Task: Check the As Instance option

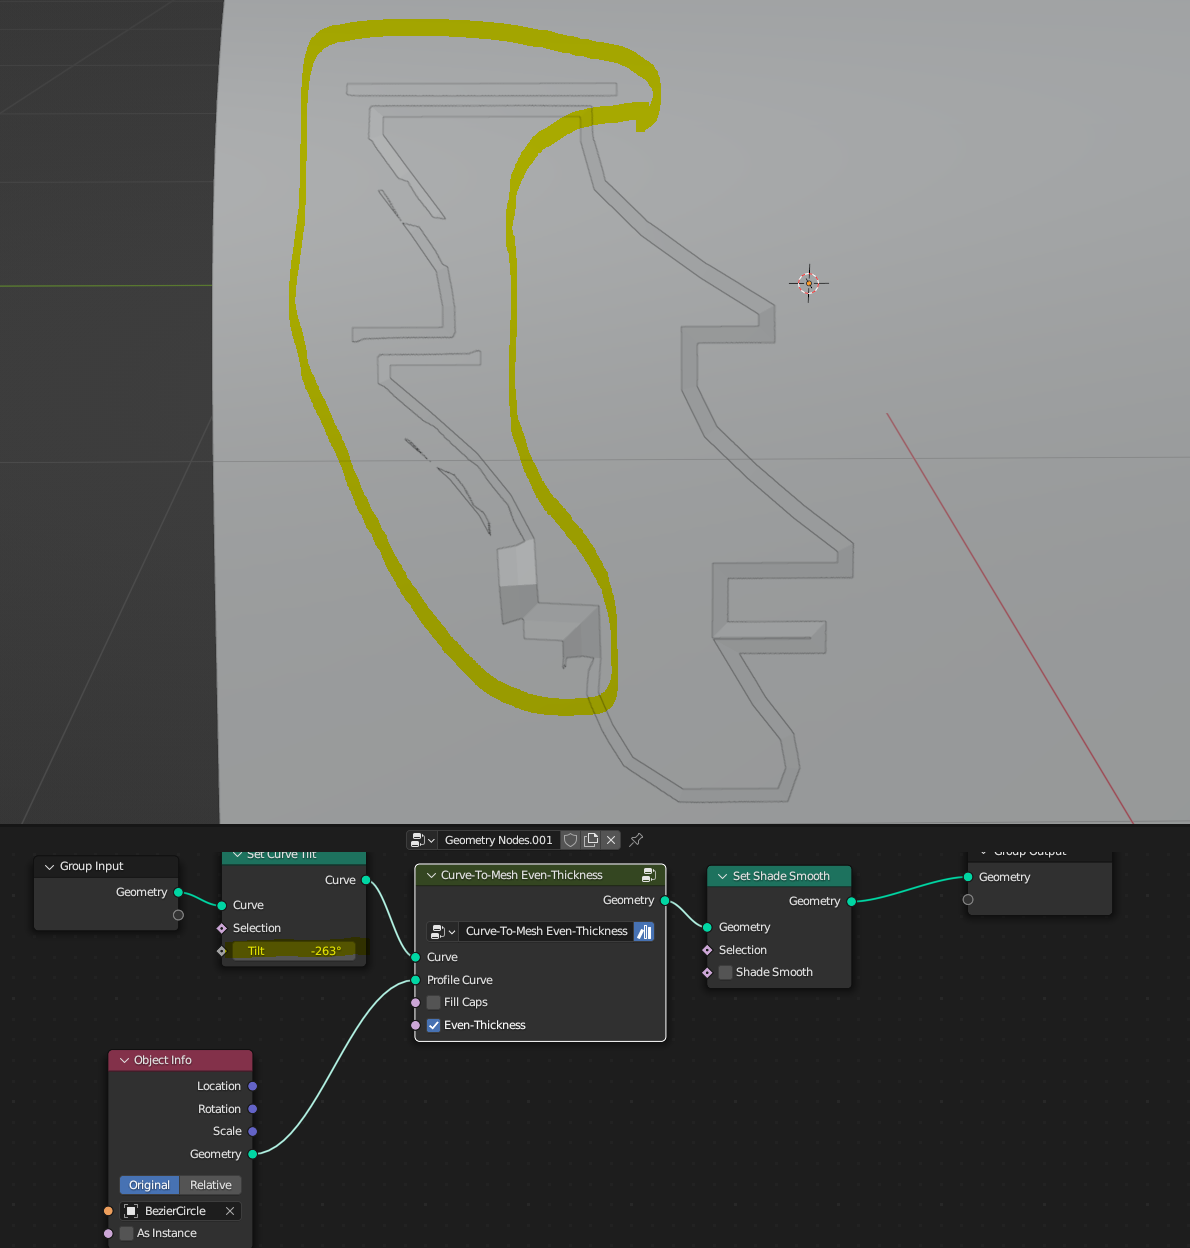Action: pyautogui.click(x=127, y=1233)
